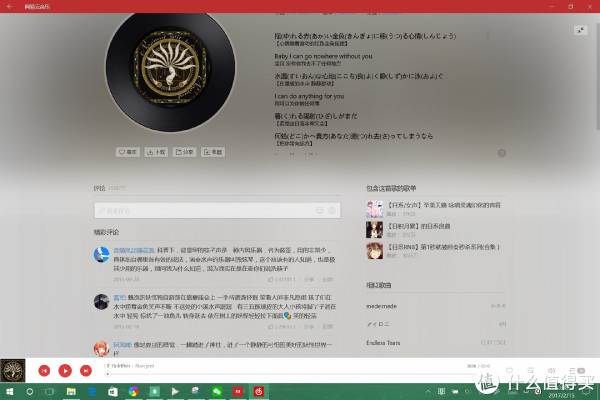Image resolution: width=600 pixels, height=400 pixels.
Task: Open the third commenter's orange-haired avatar
Action: tap(101, 349)
